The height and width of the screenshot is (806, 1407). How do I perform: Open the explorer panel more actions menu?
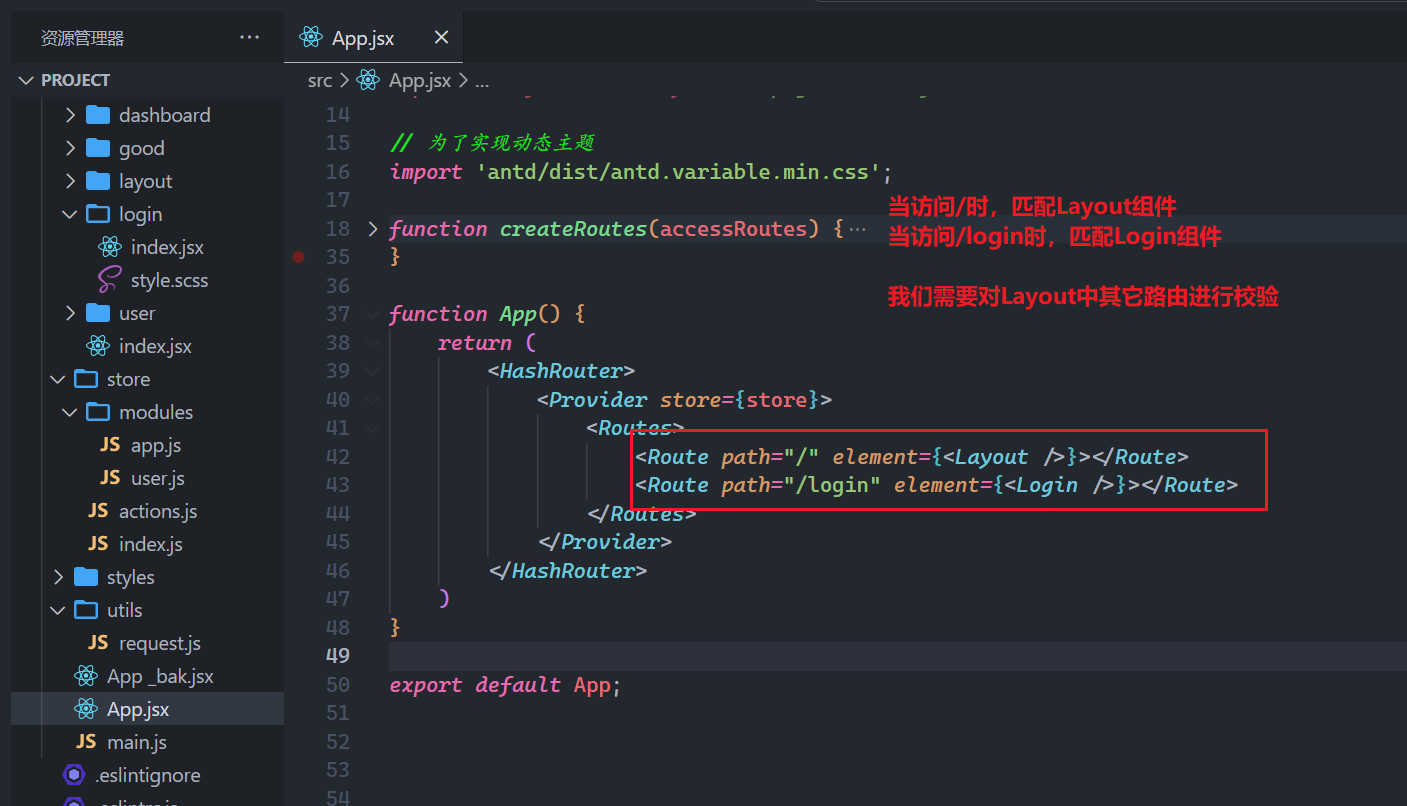[x=249, y=38]
